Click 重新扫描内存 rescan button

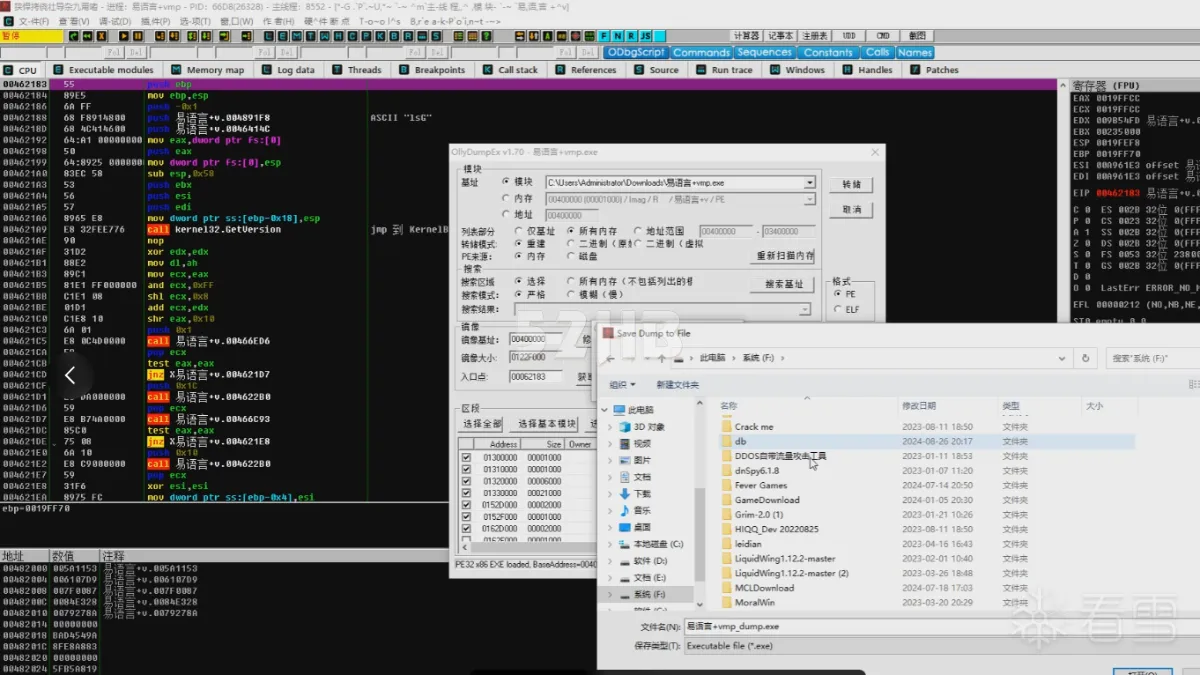(784, 256)
